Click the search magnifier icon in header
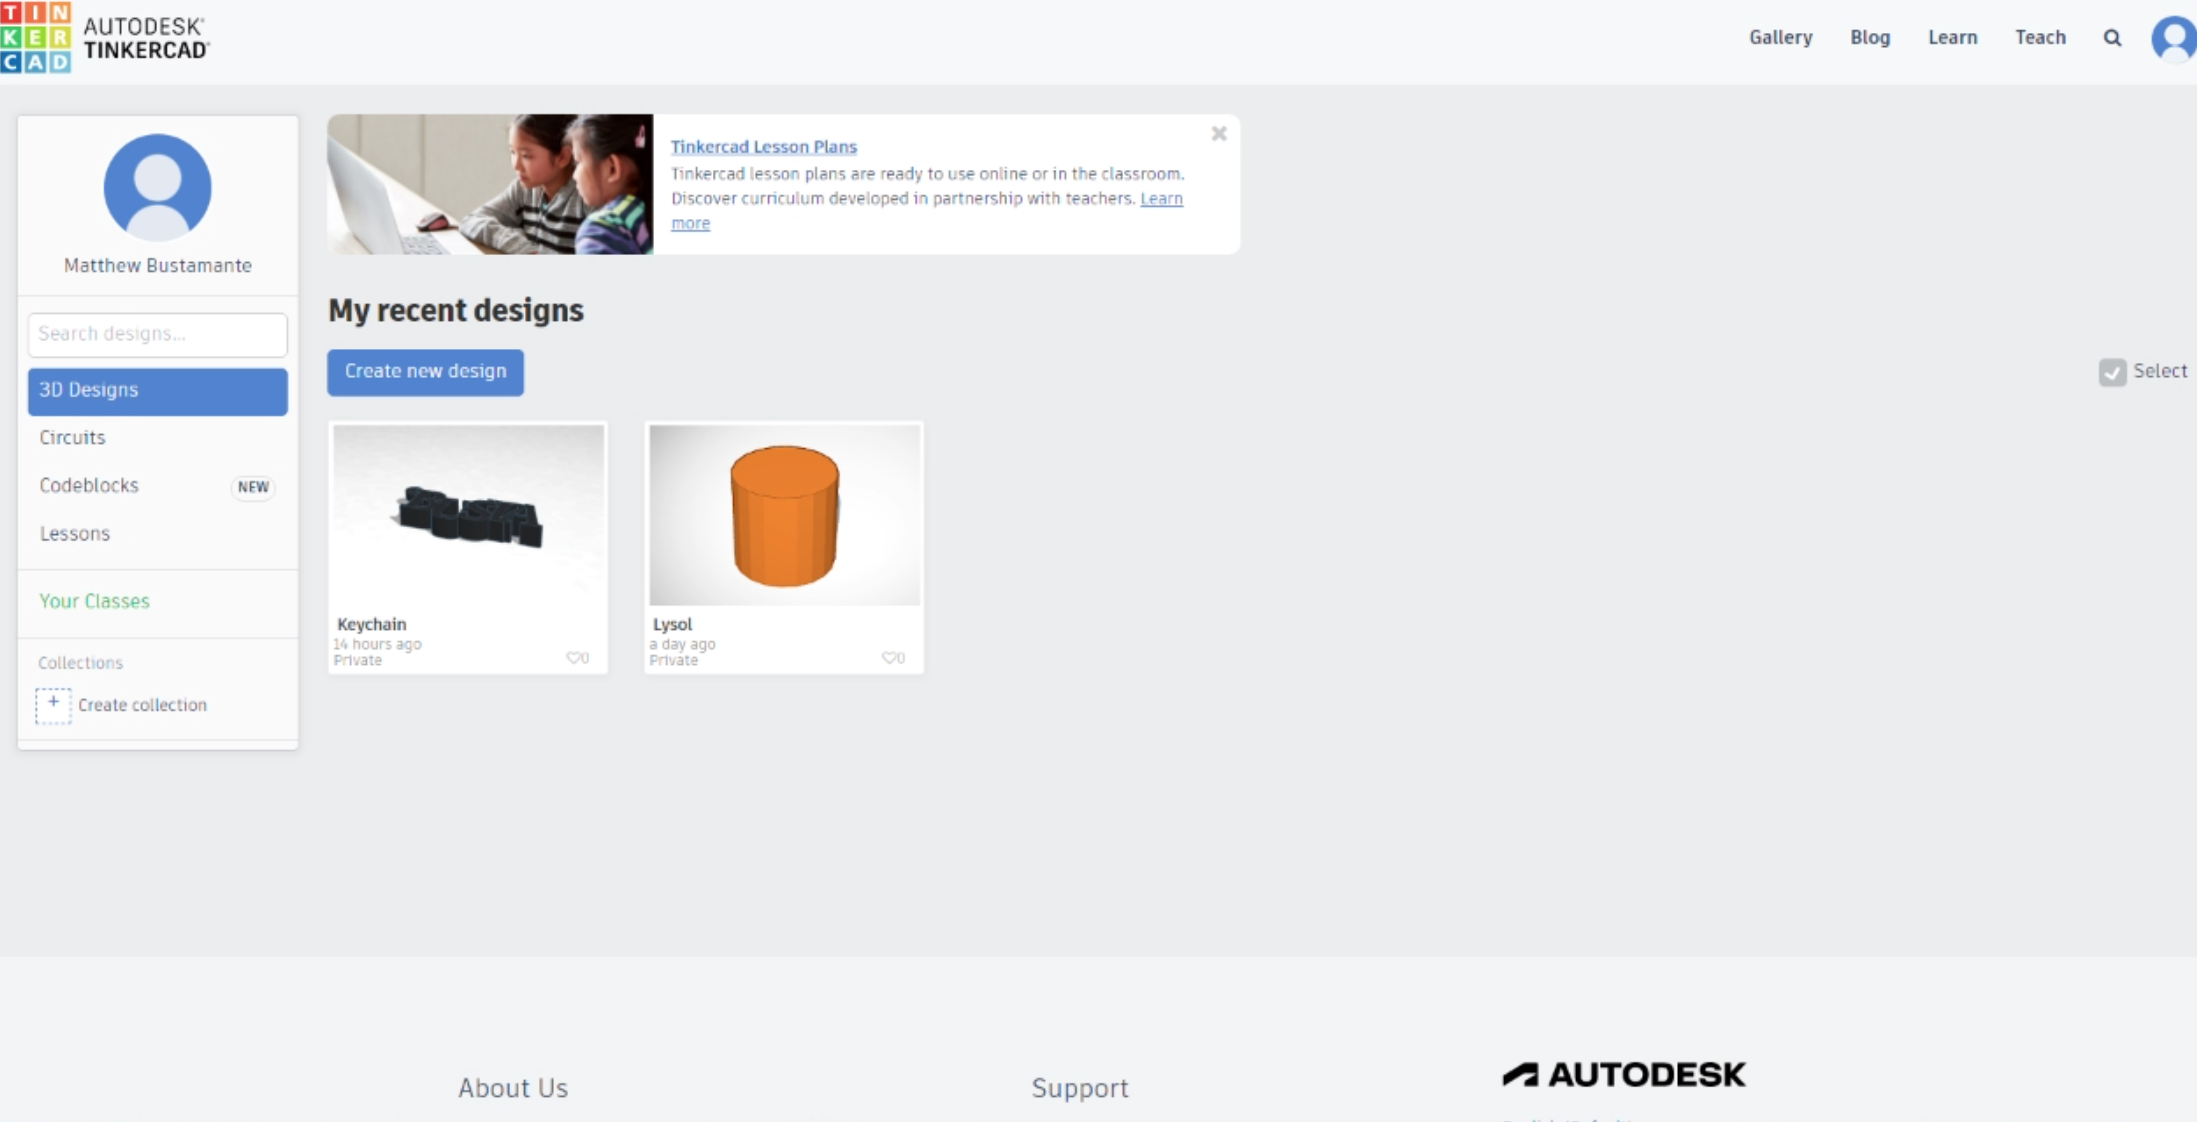 [x=2112, y=38]
